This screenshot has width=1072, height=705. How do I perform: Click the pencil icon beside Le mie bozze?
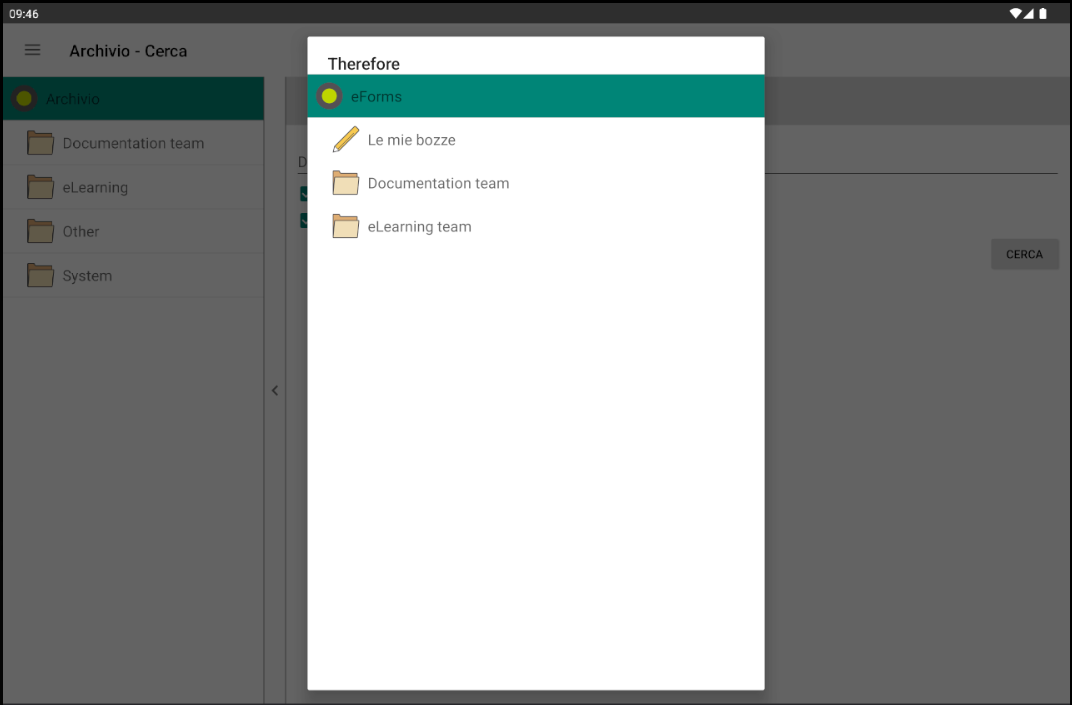coord(345,139)
